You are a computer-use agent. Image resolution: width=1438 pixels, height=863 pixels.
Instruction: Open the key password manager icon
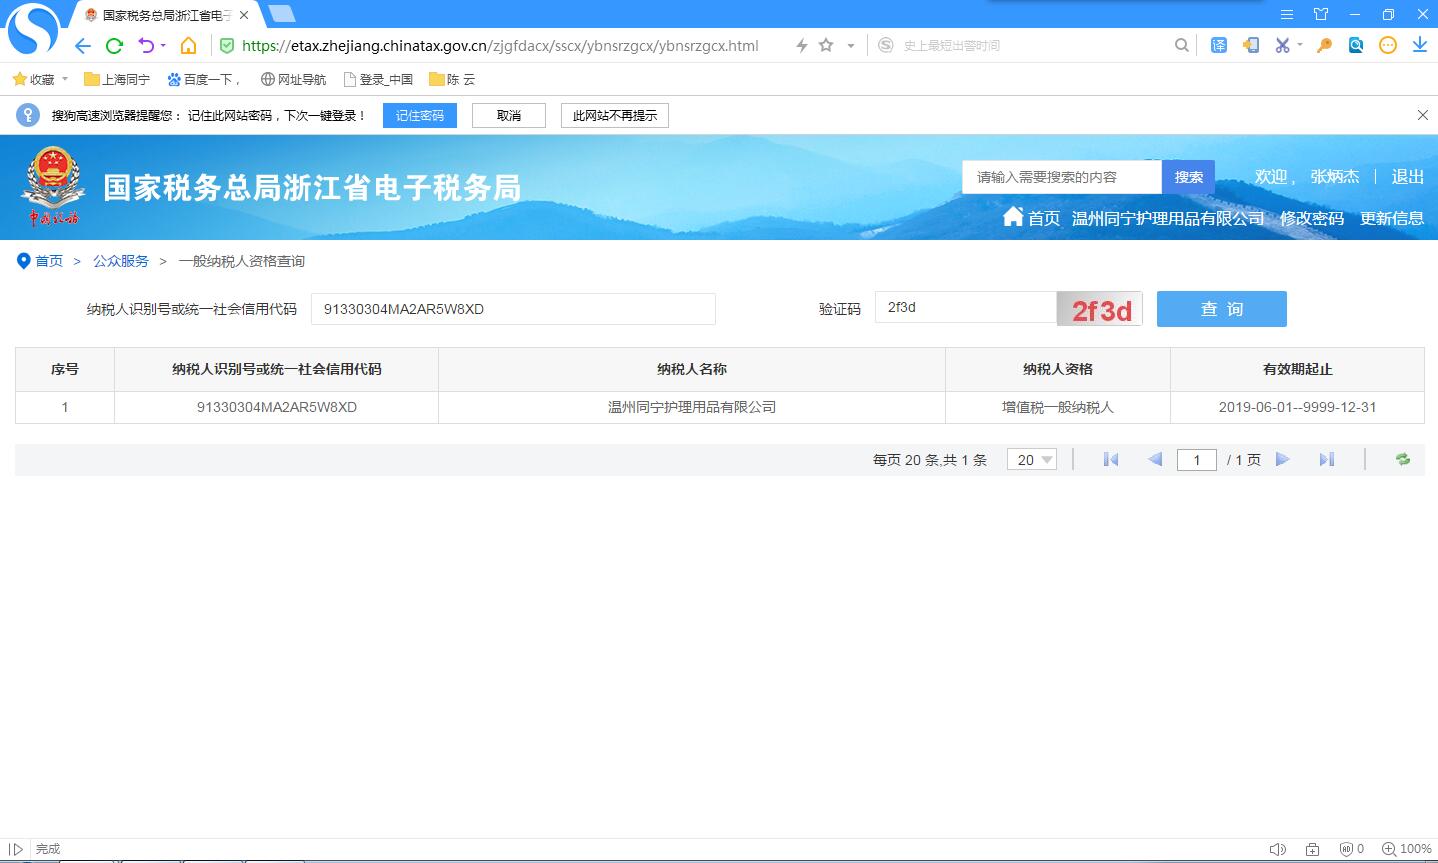coord(1324,45)
